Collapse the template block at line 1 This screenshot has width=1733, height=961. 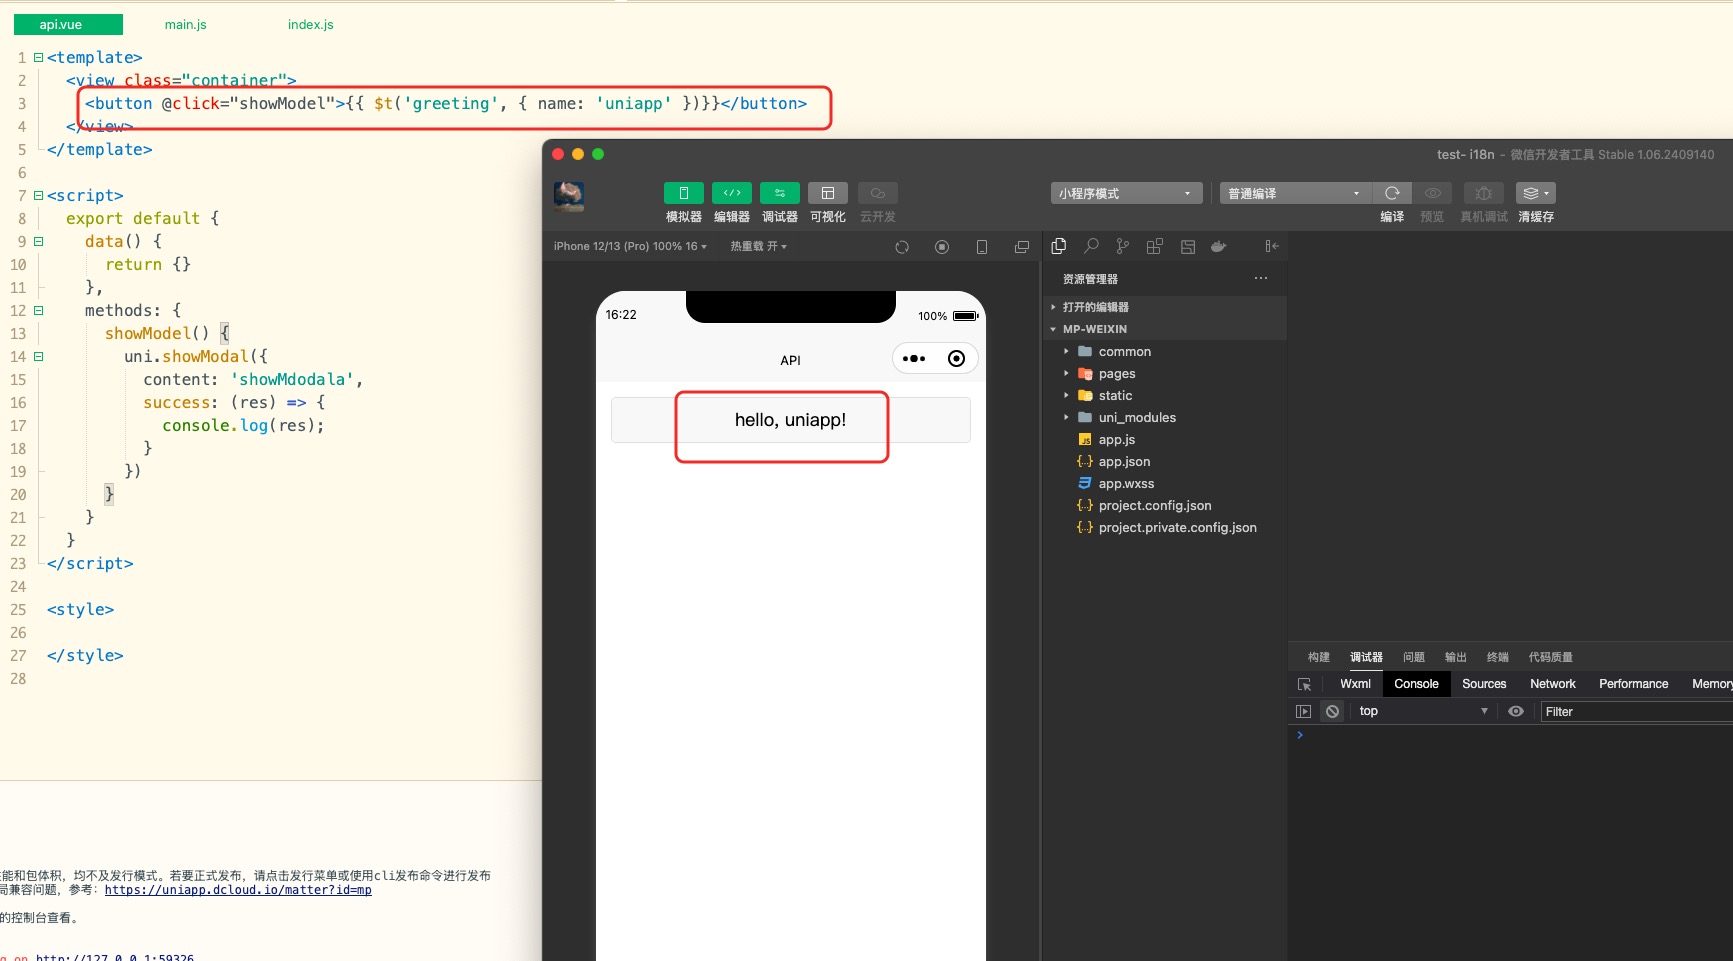pos(38,58)
